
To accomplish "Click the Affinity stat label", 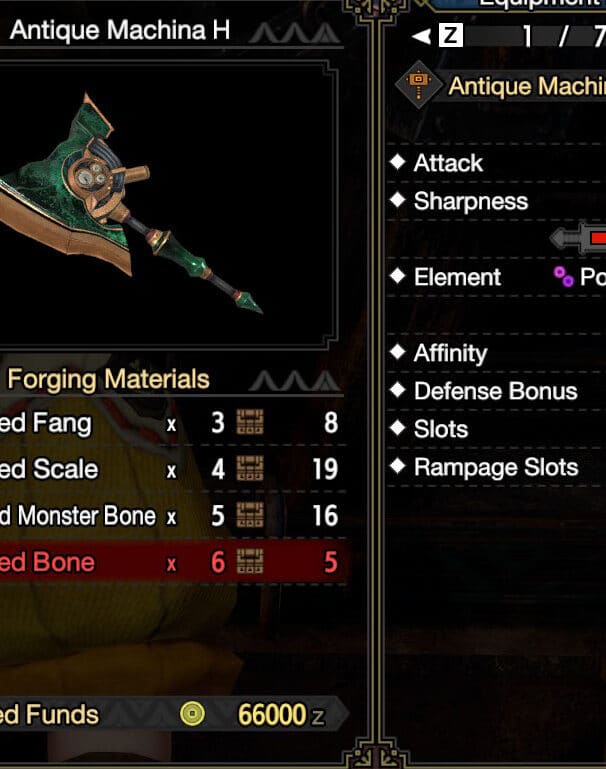I will [x=451, y=353].
